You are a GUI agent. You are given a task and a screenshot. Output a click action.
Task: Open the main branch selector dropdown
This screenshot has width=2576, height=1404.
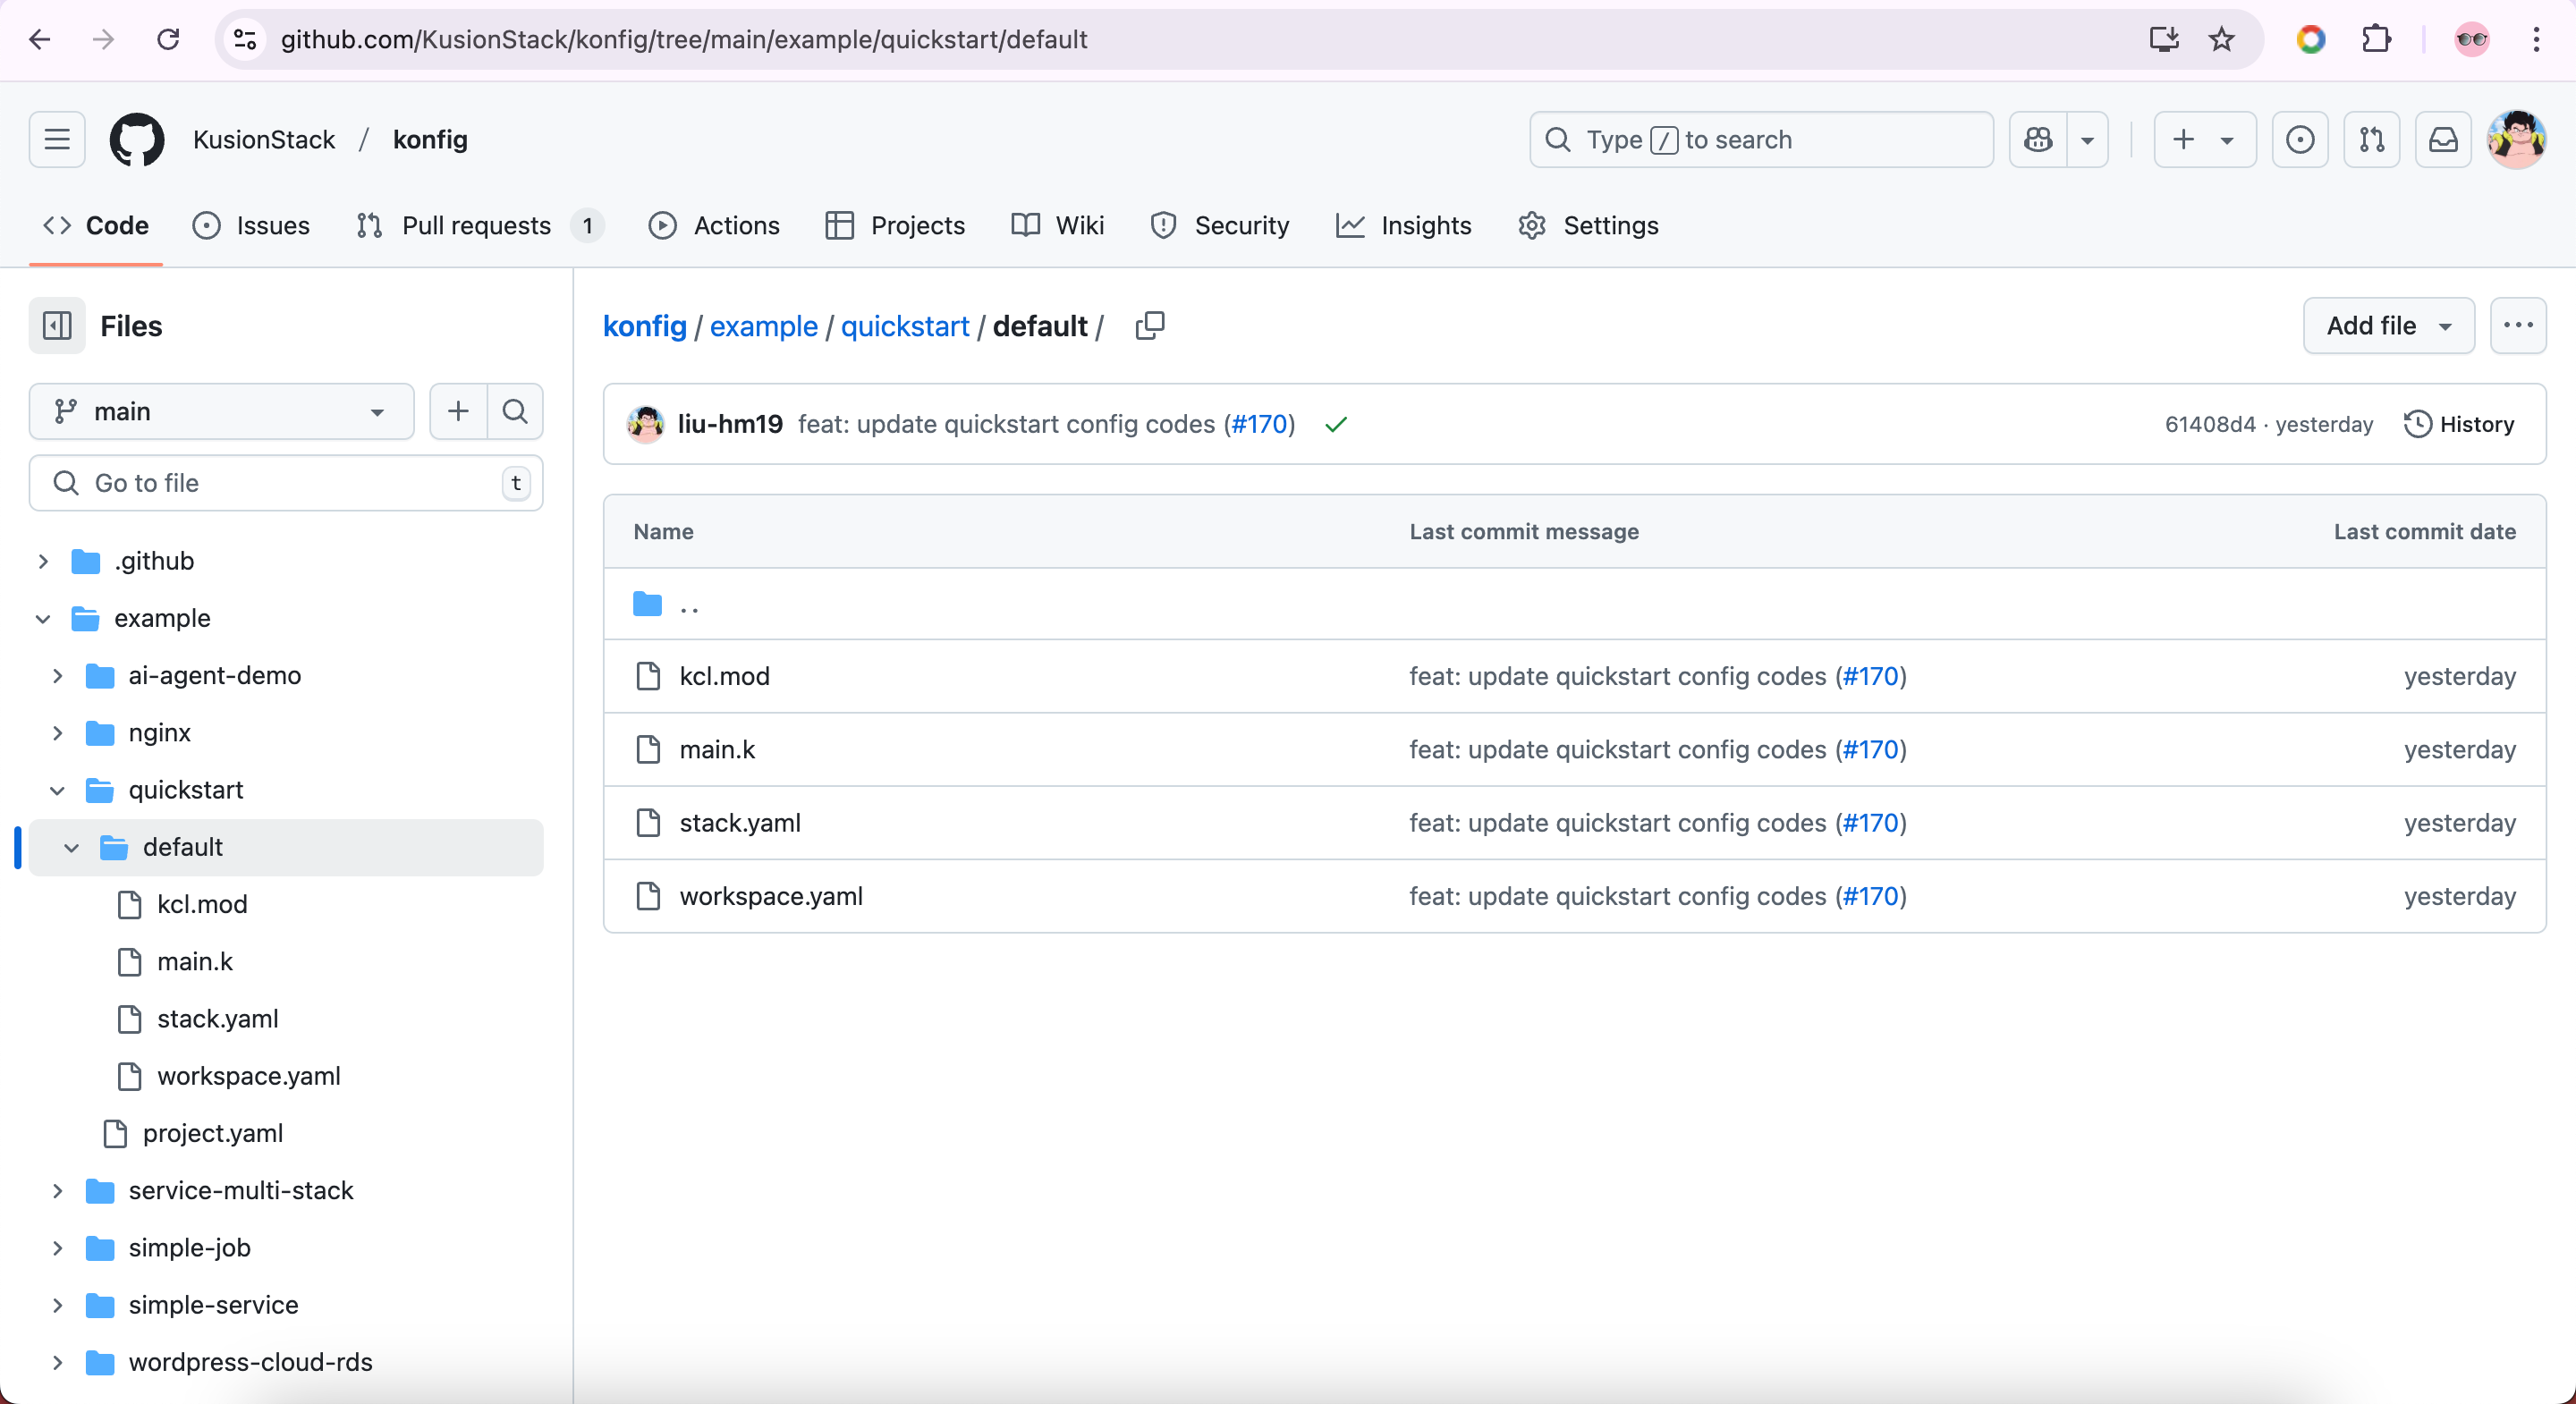coord(221,411)
